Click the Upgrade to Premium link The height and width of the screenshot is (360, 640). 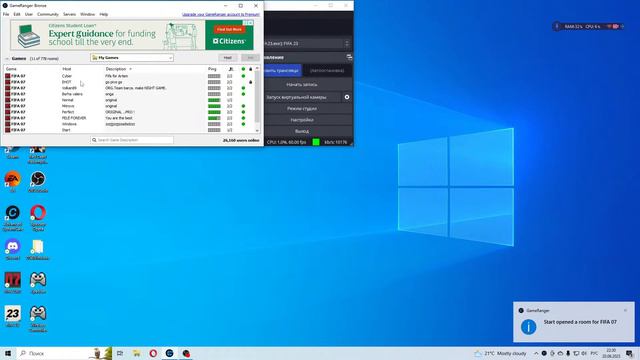221,14
